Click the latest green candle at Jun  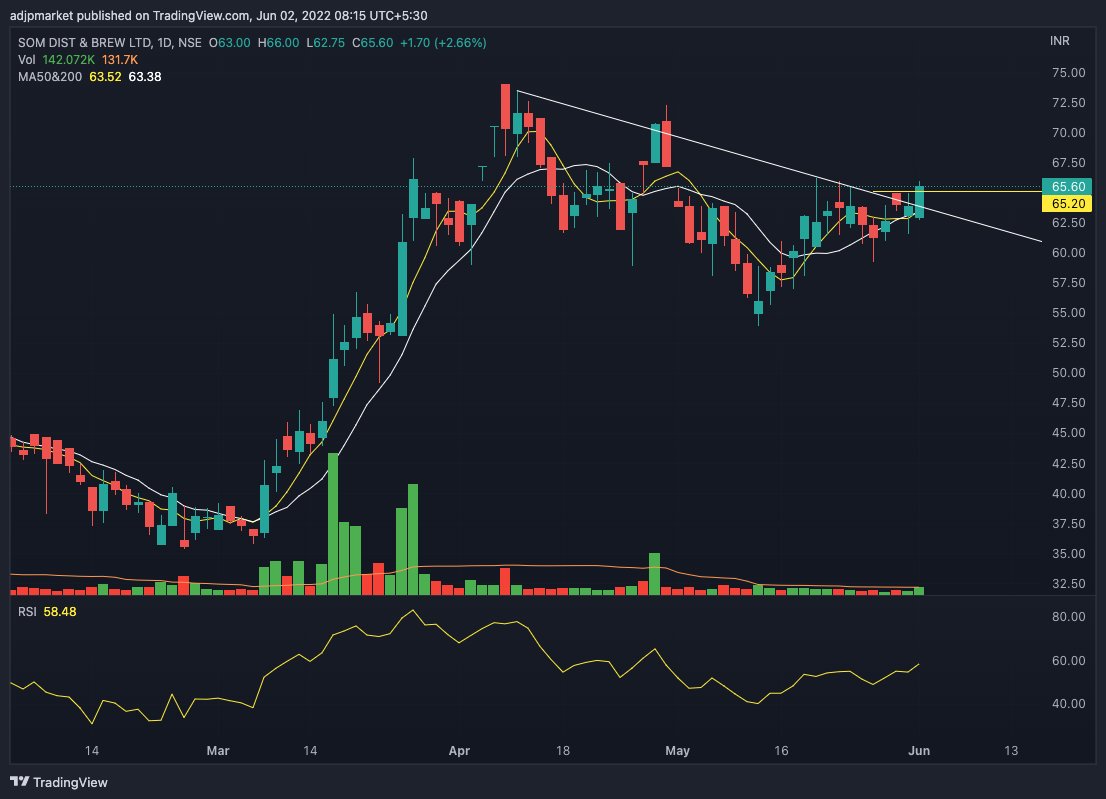pos(920,202)
